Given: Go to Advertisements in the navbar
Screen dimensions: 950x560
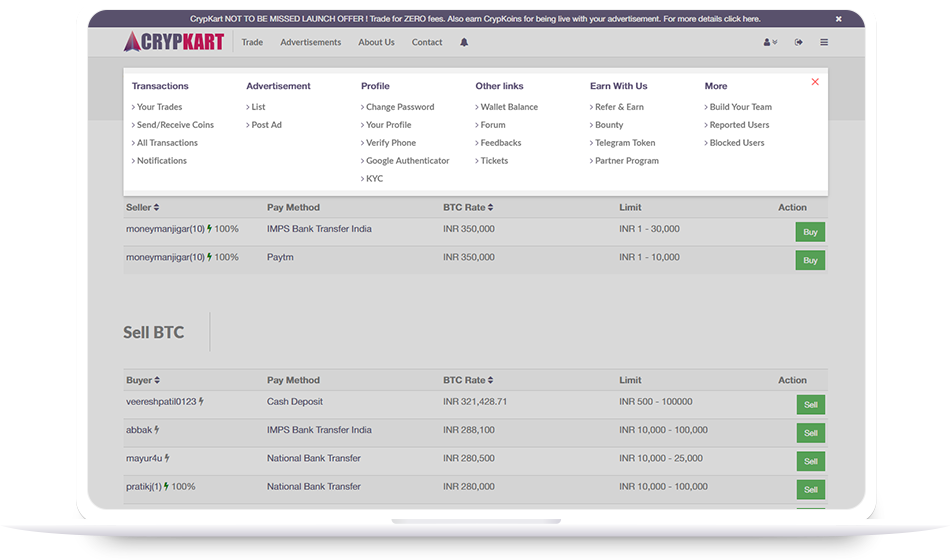Looking at the screenshot, I should click(x=310, y=43).
